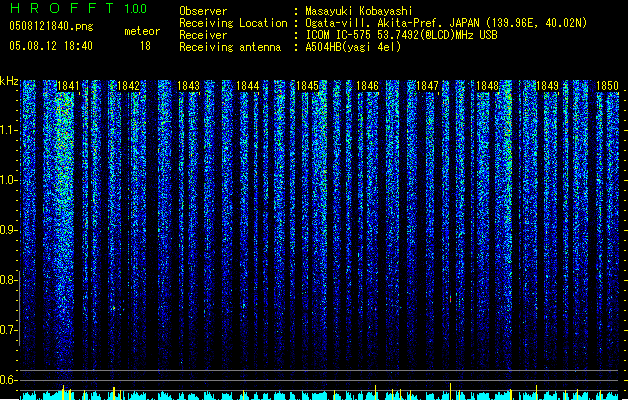The width and height of the screenshot is (629, 400).
Task: Click the date stamp 05.08.12 18:40
Action: coord(51,46)
